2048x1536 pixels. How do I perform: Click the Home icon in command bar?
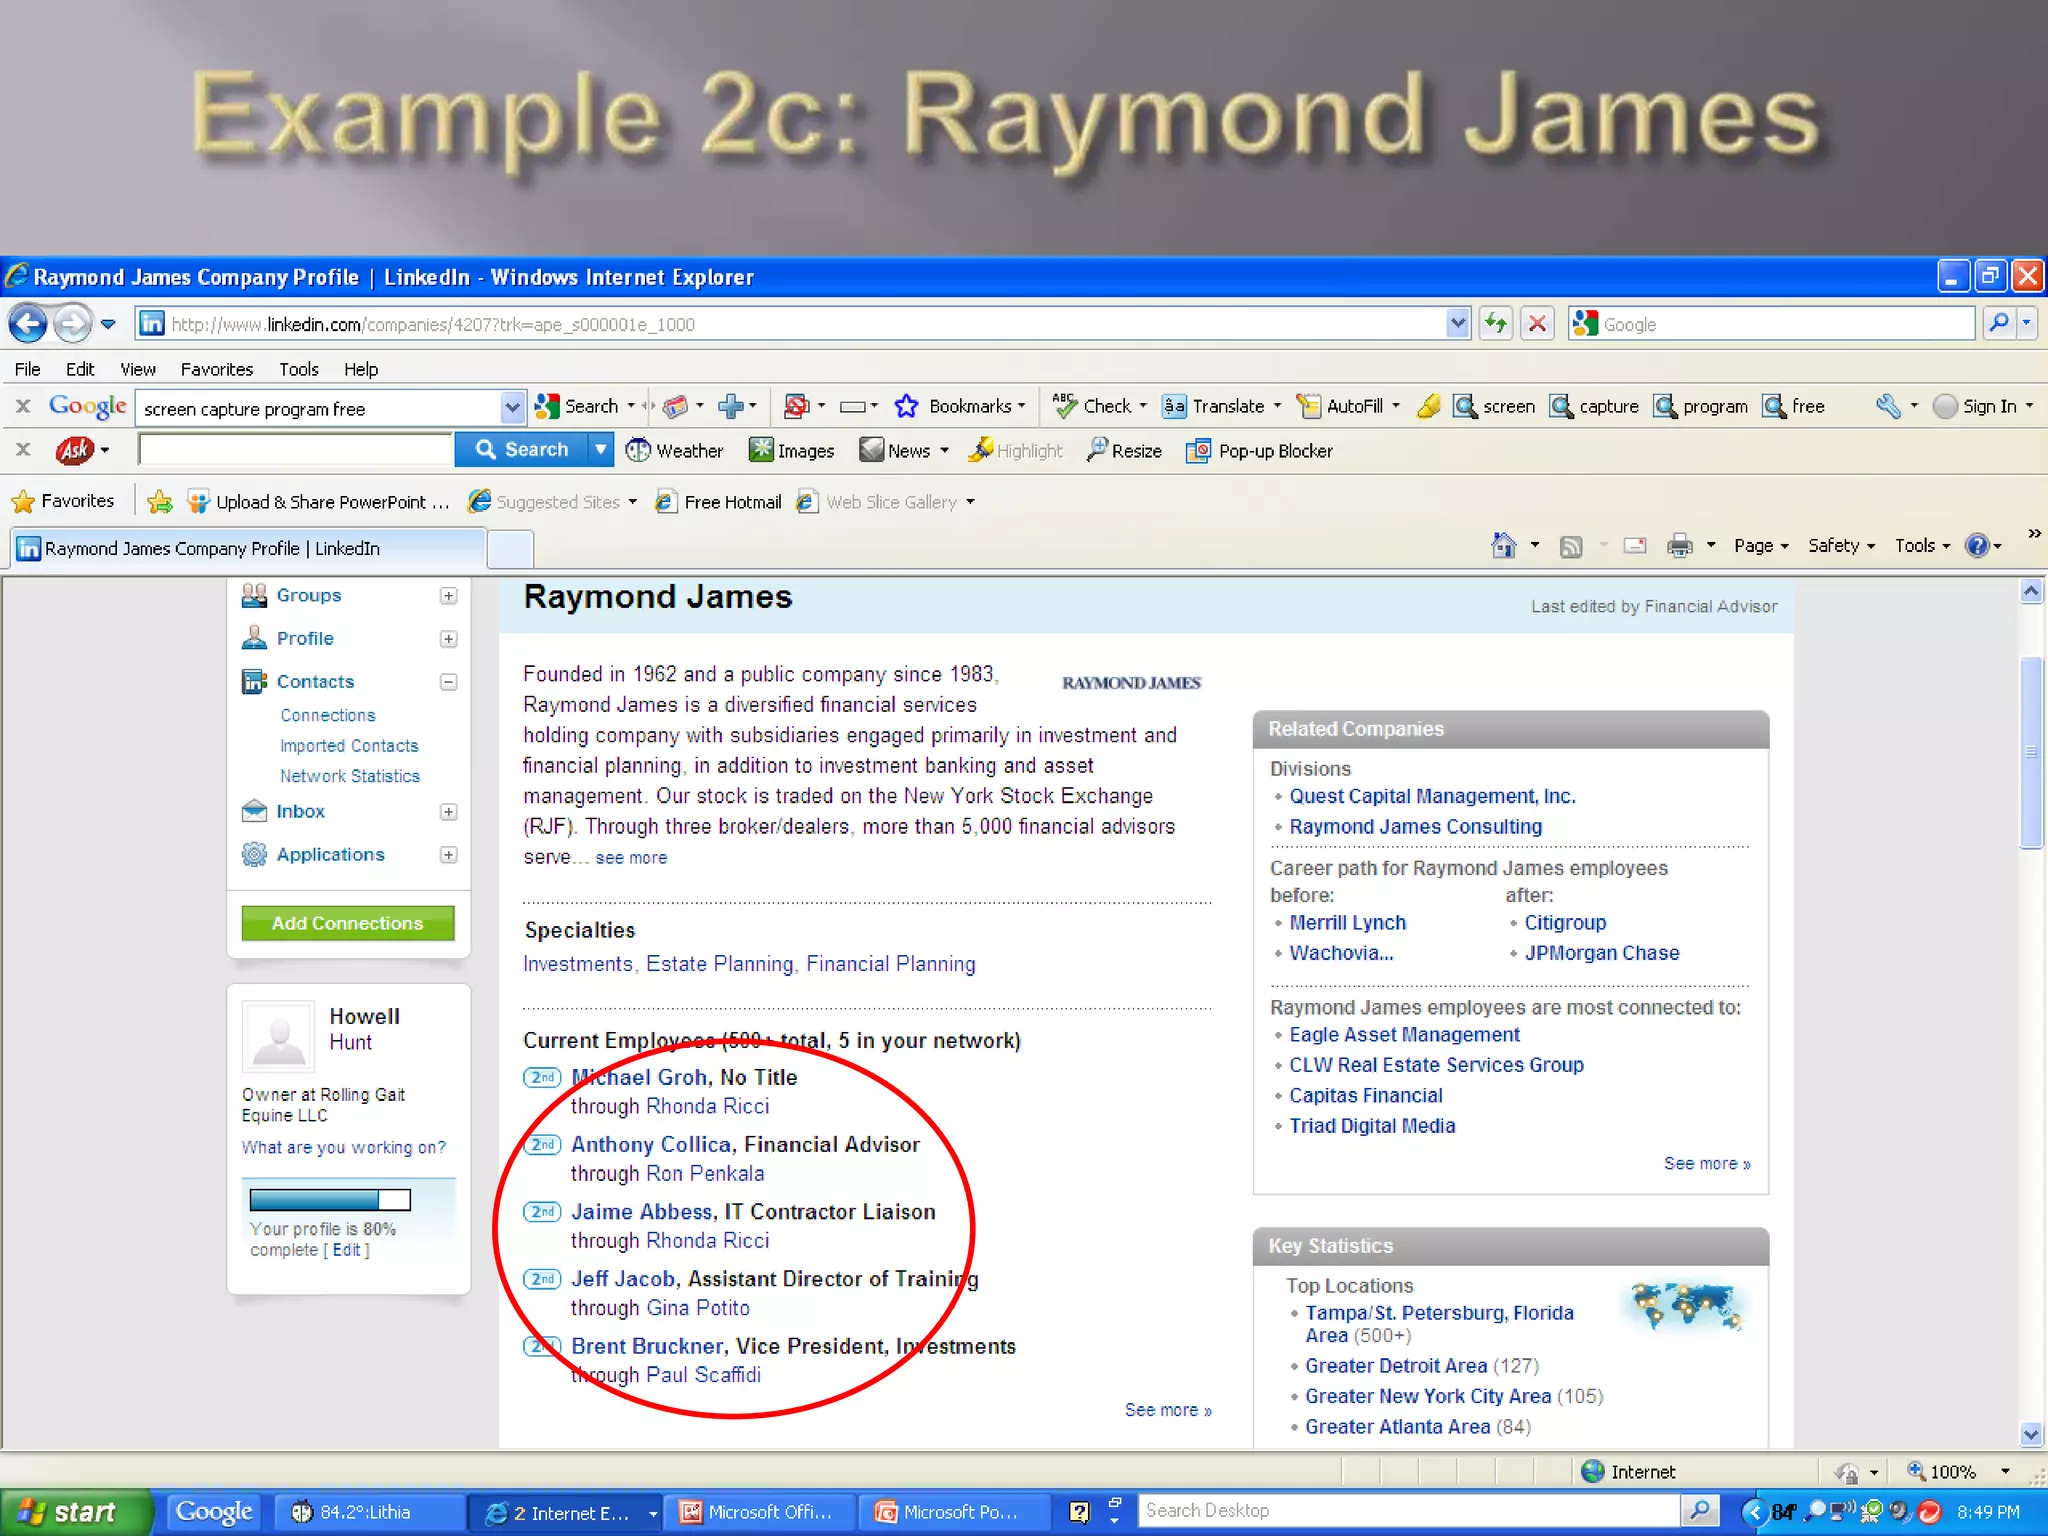point(1503,545)
